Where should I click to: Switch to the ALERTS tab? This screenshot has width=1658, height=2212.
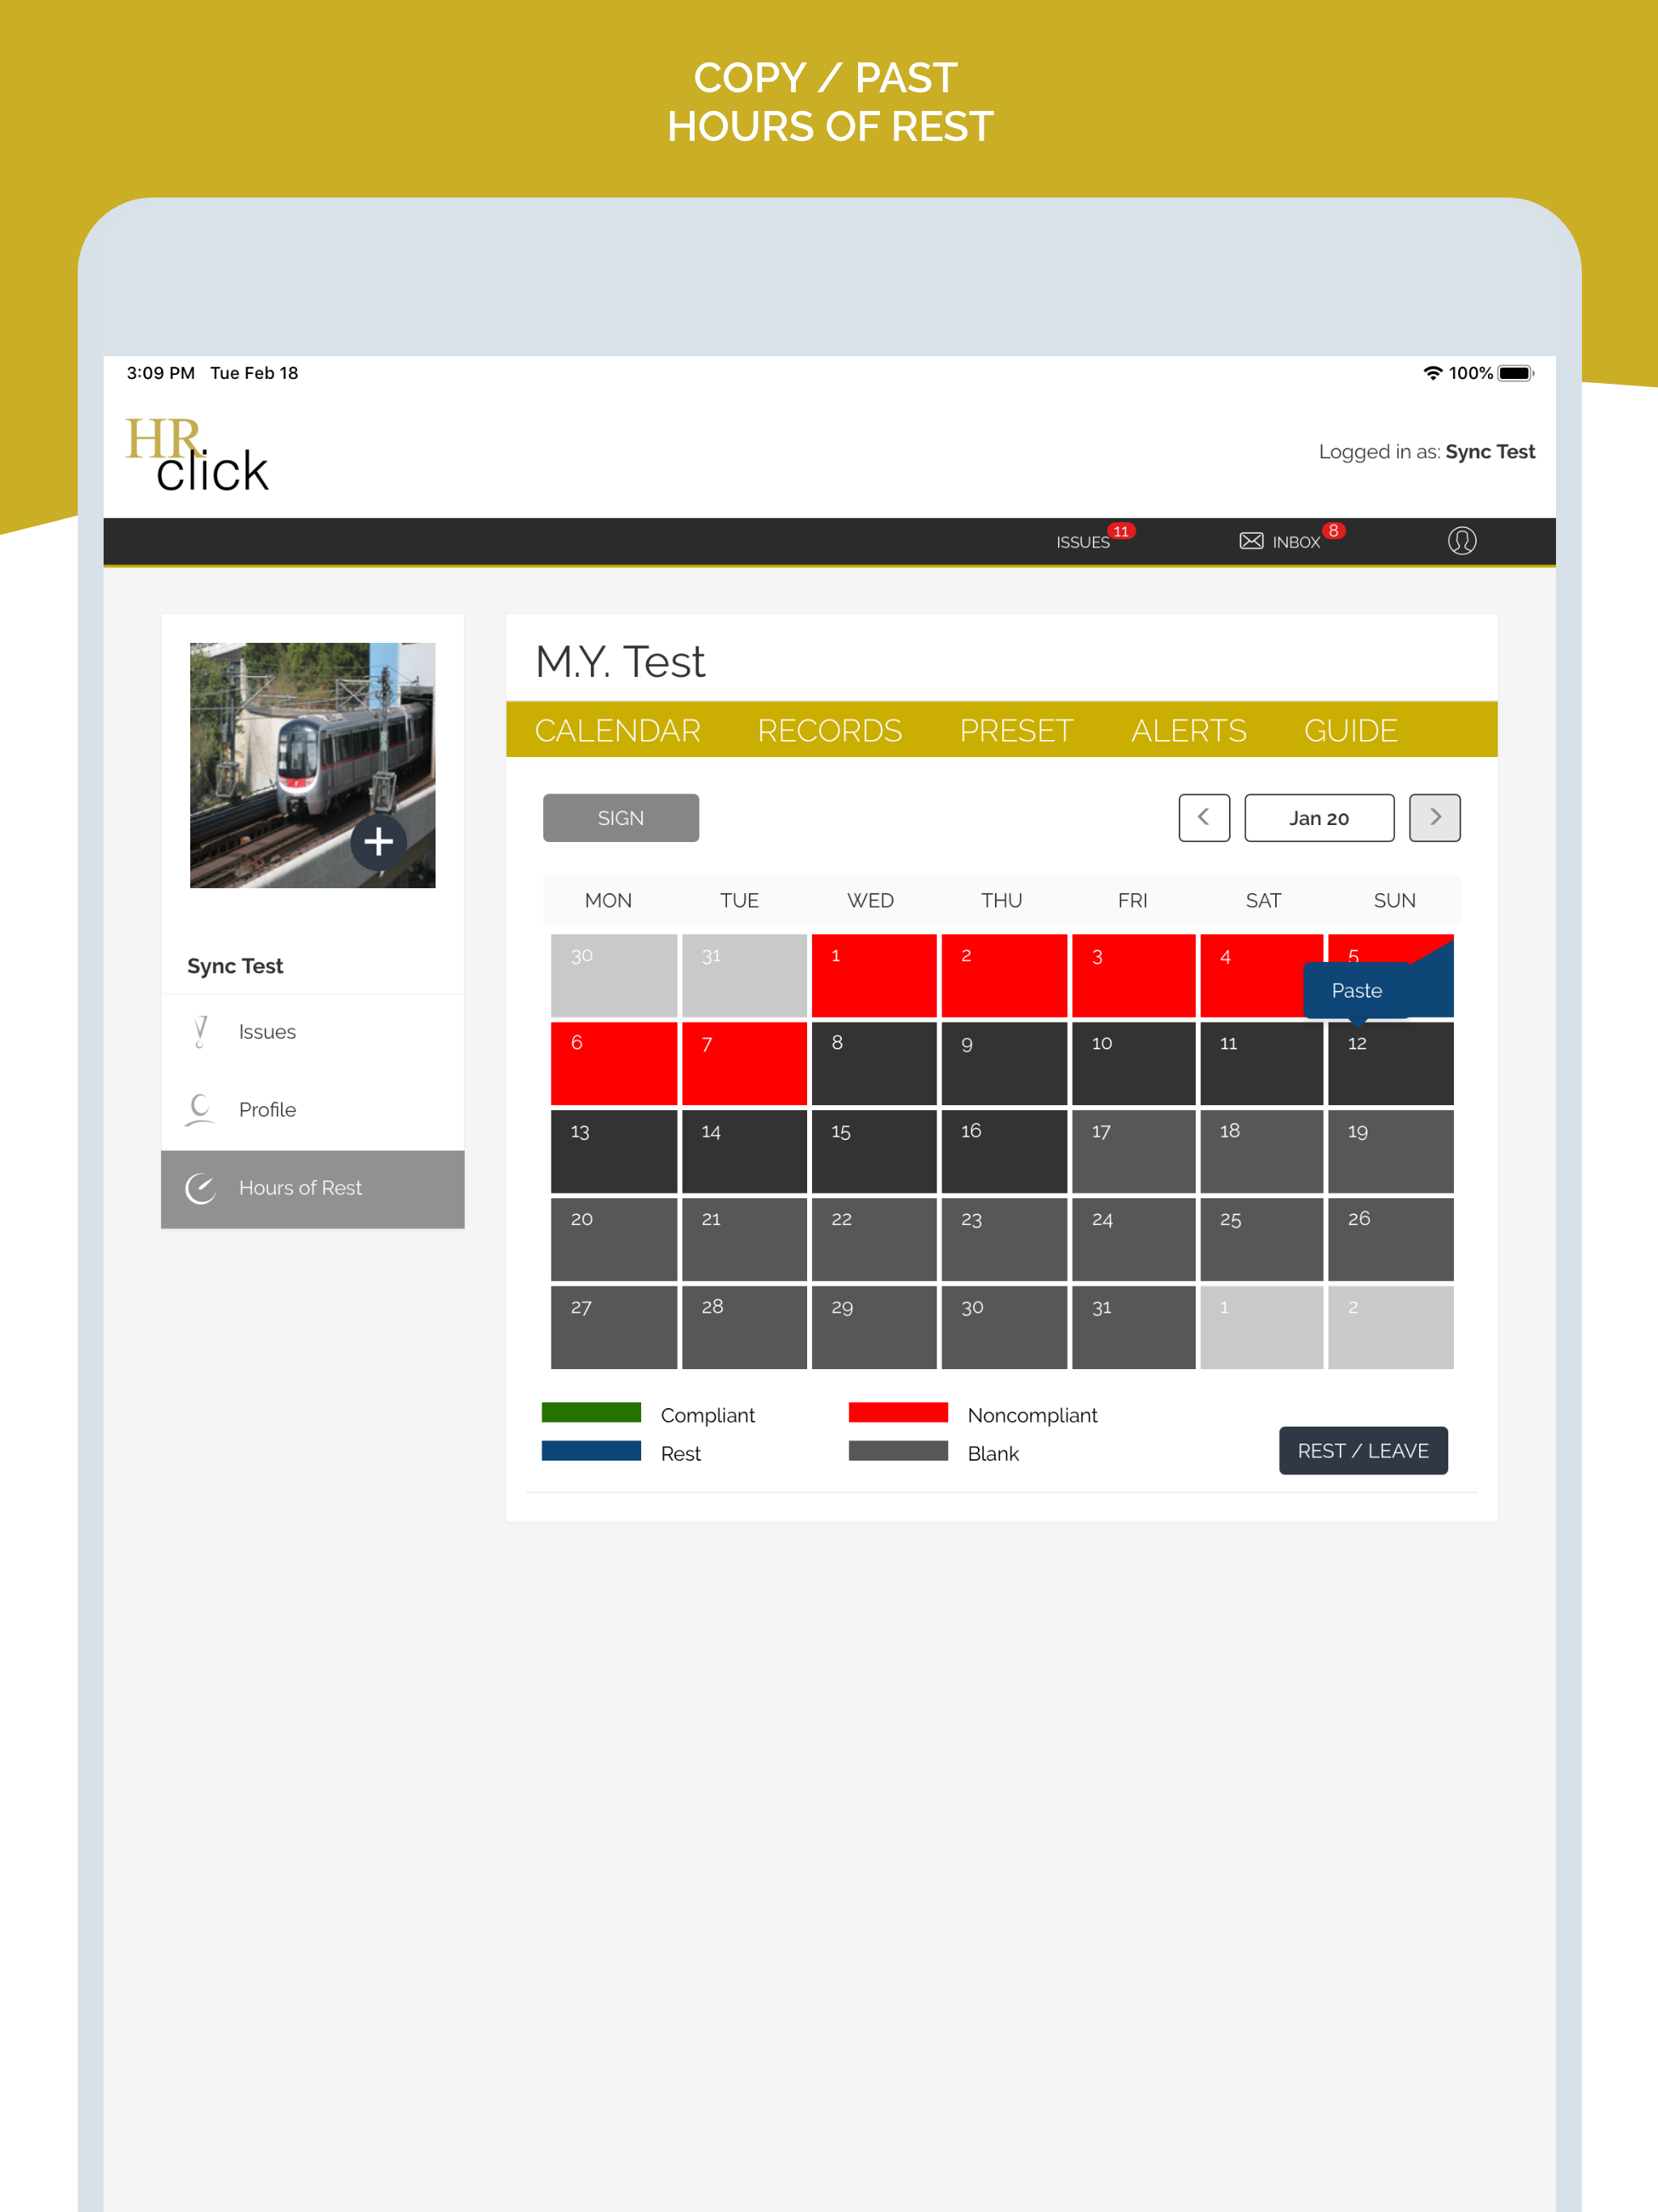point(1188,730)
